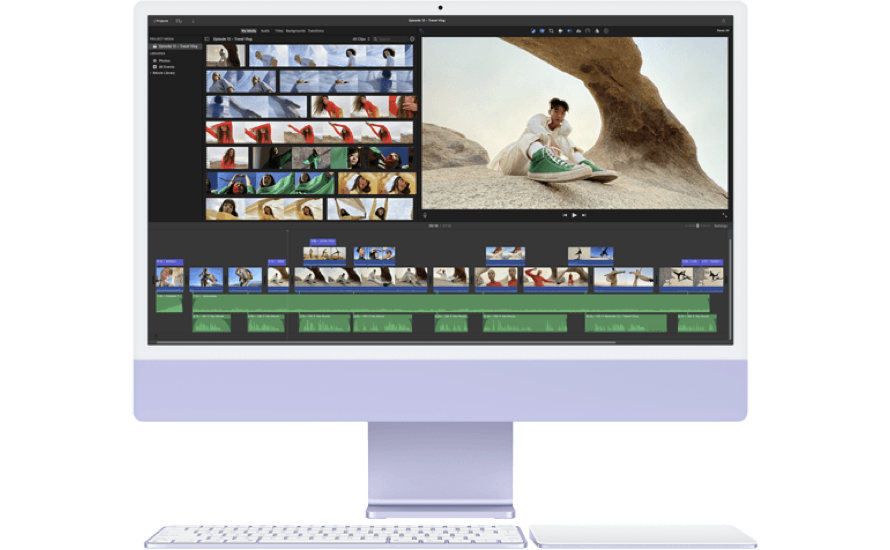Skip to the next clip
This screenshot has width=890, height=550.
point(583,215)
